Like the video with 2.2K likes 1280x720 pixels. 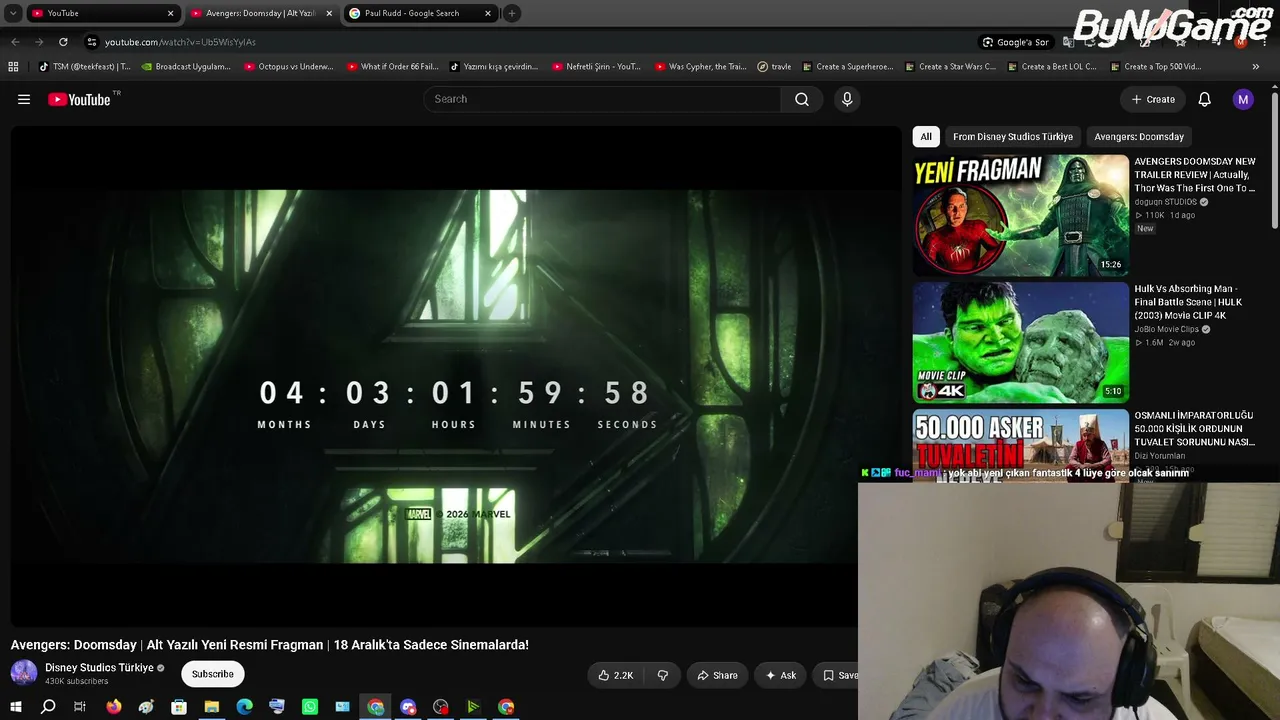click(x=615, y=675)
